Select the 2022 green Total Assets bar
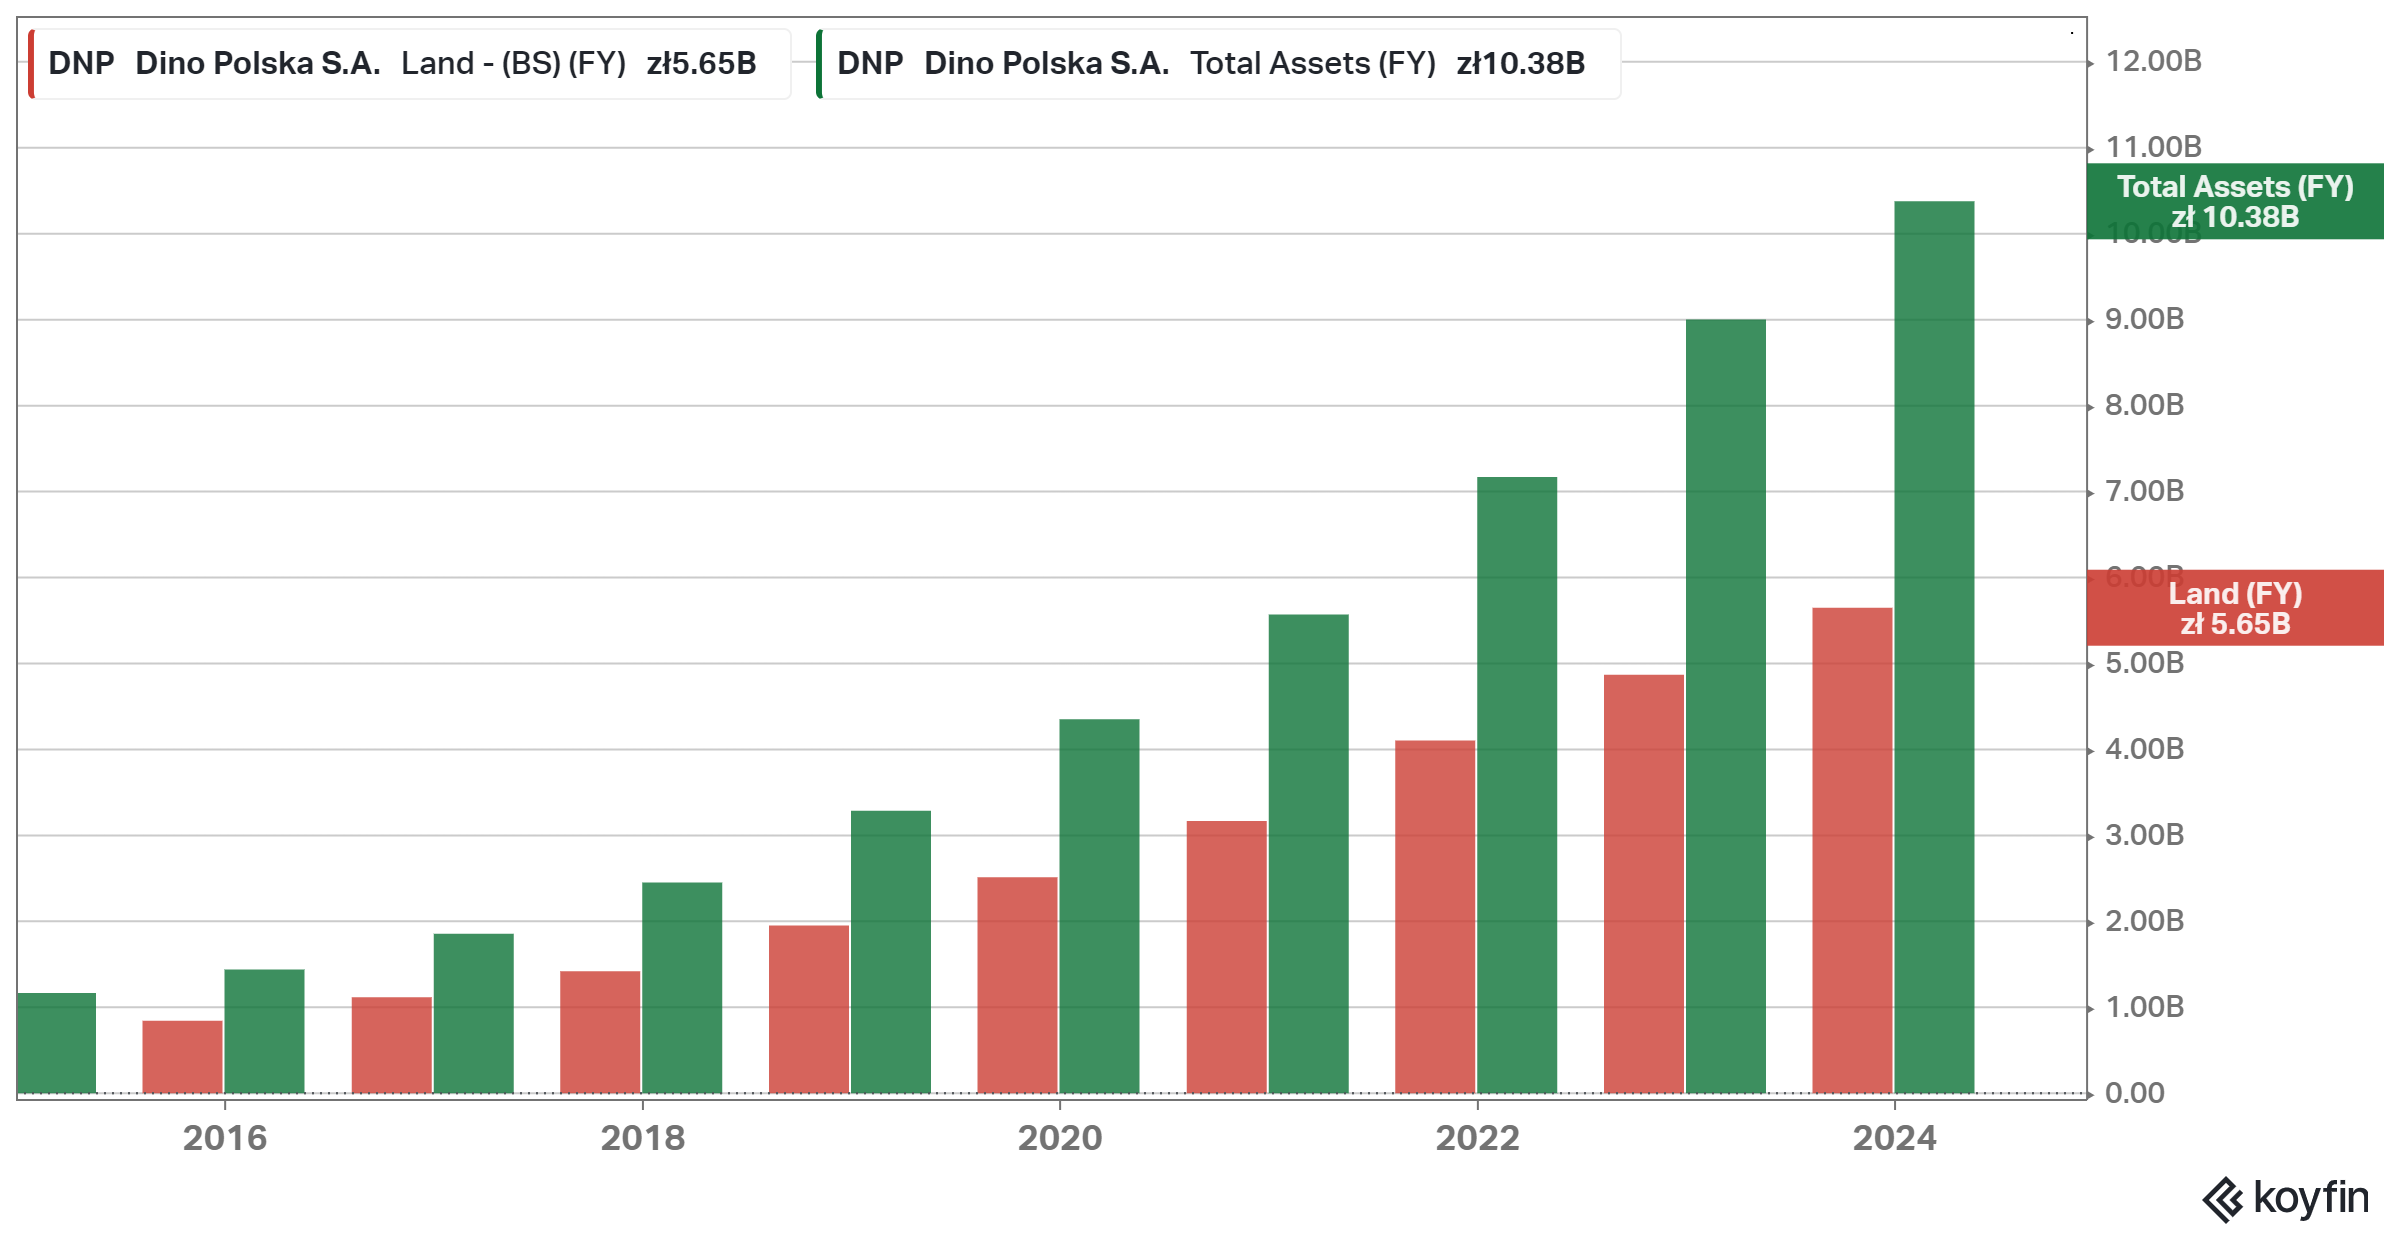The width and height of the screenshot is (2400, 1240). [x=1517, y=785]
